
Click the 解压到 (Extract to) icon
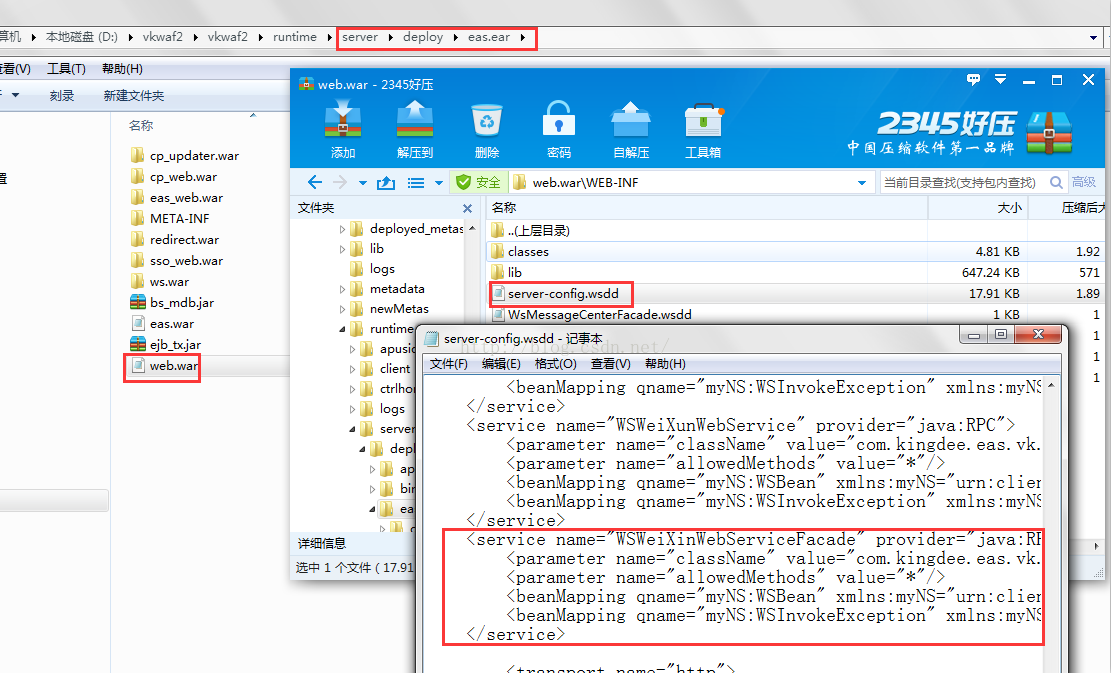(414, 128)
